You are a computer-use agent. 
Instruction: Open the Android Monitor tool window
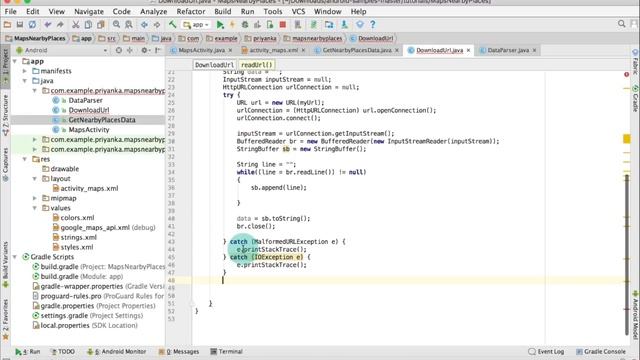116,351
